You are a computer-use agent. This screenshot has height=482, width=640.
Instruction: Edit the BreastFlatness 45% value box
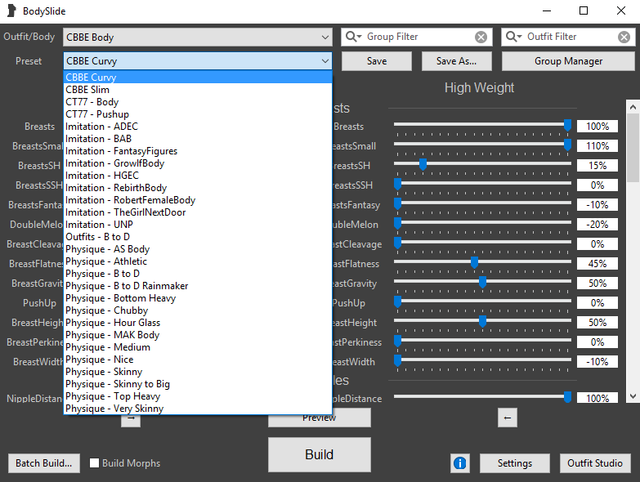[597, 263]
